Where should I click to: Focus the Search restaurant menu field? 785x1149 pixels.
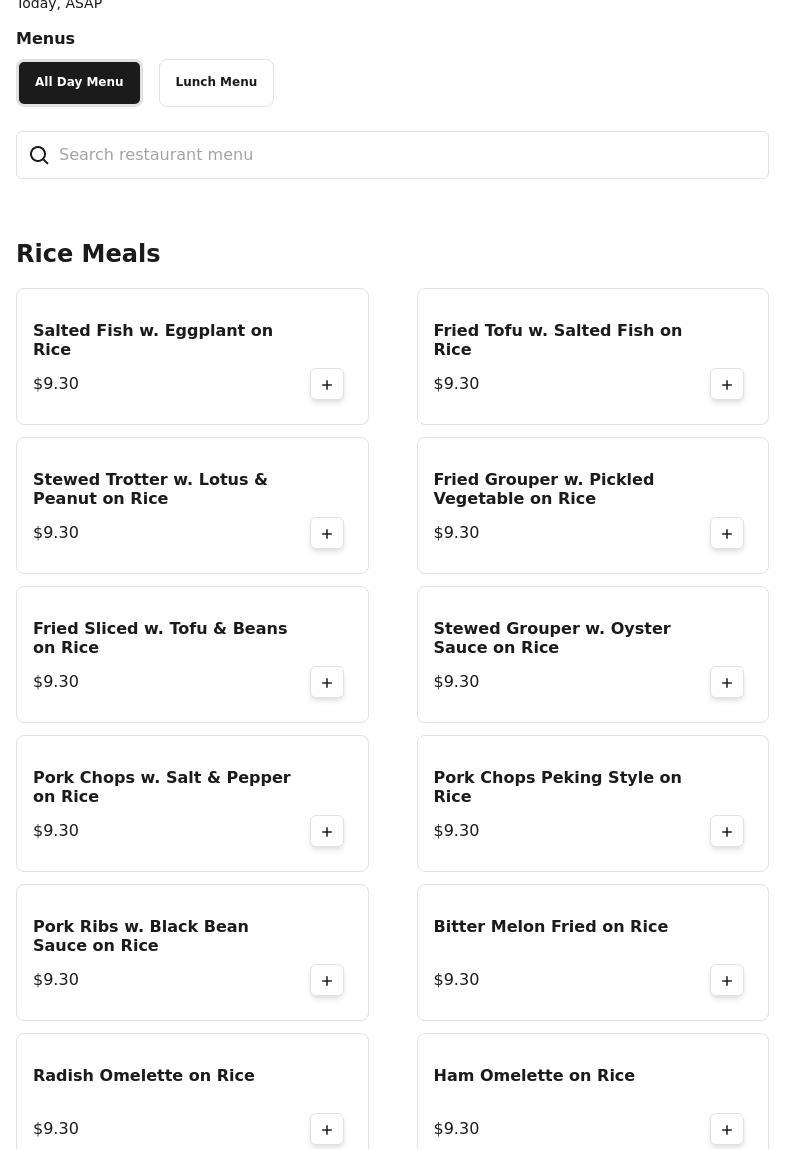coord(400,155)
